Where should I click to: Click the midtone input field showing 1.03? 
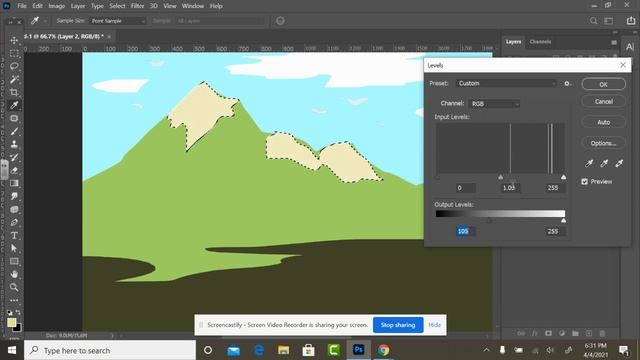(x=510, y=188)
